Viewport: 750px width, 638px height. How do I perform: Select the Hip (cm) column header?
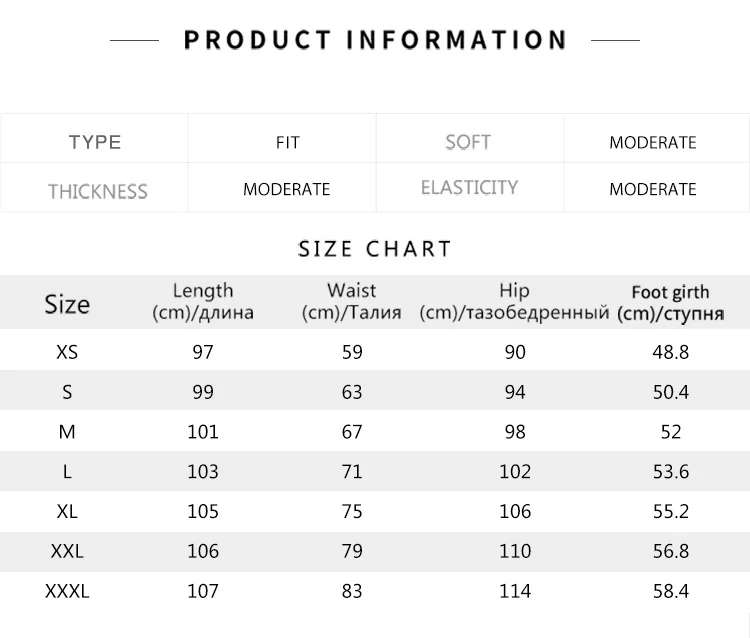pyautogui.click(x=514, y=301)
